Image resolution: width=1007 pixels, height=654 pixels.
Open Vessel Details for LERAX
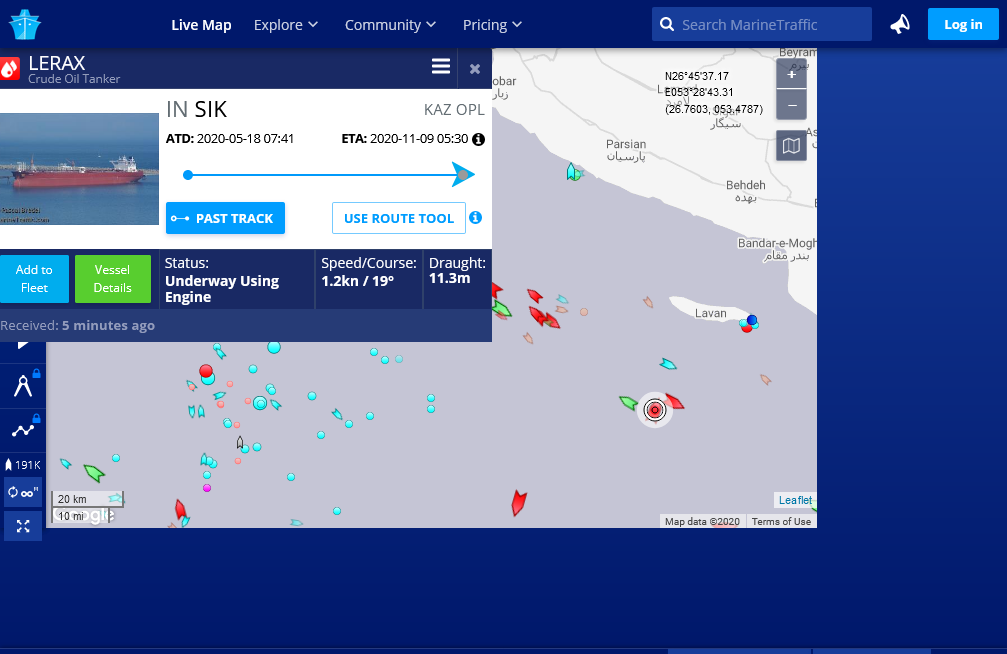pos(112,279)
